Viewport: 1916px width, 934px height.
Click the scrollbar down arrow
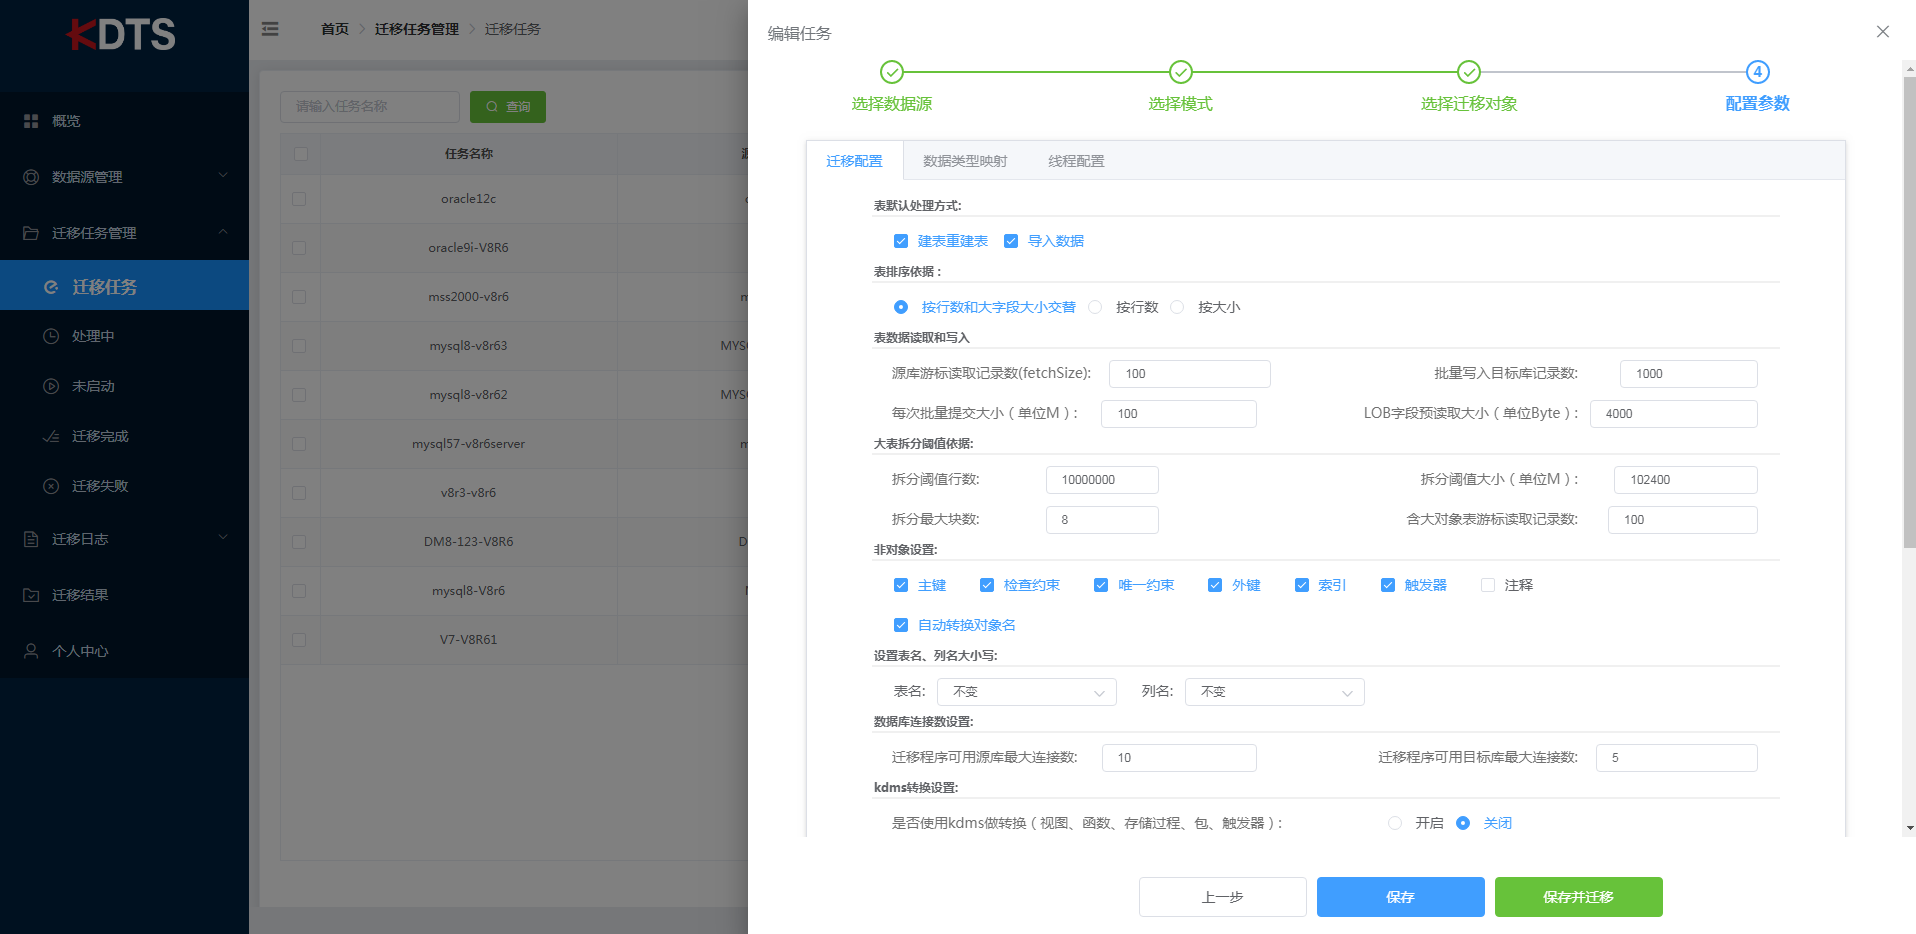pos(1910,828)
